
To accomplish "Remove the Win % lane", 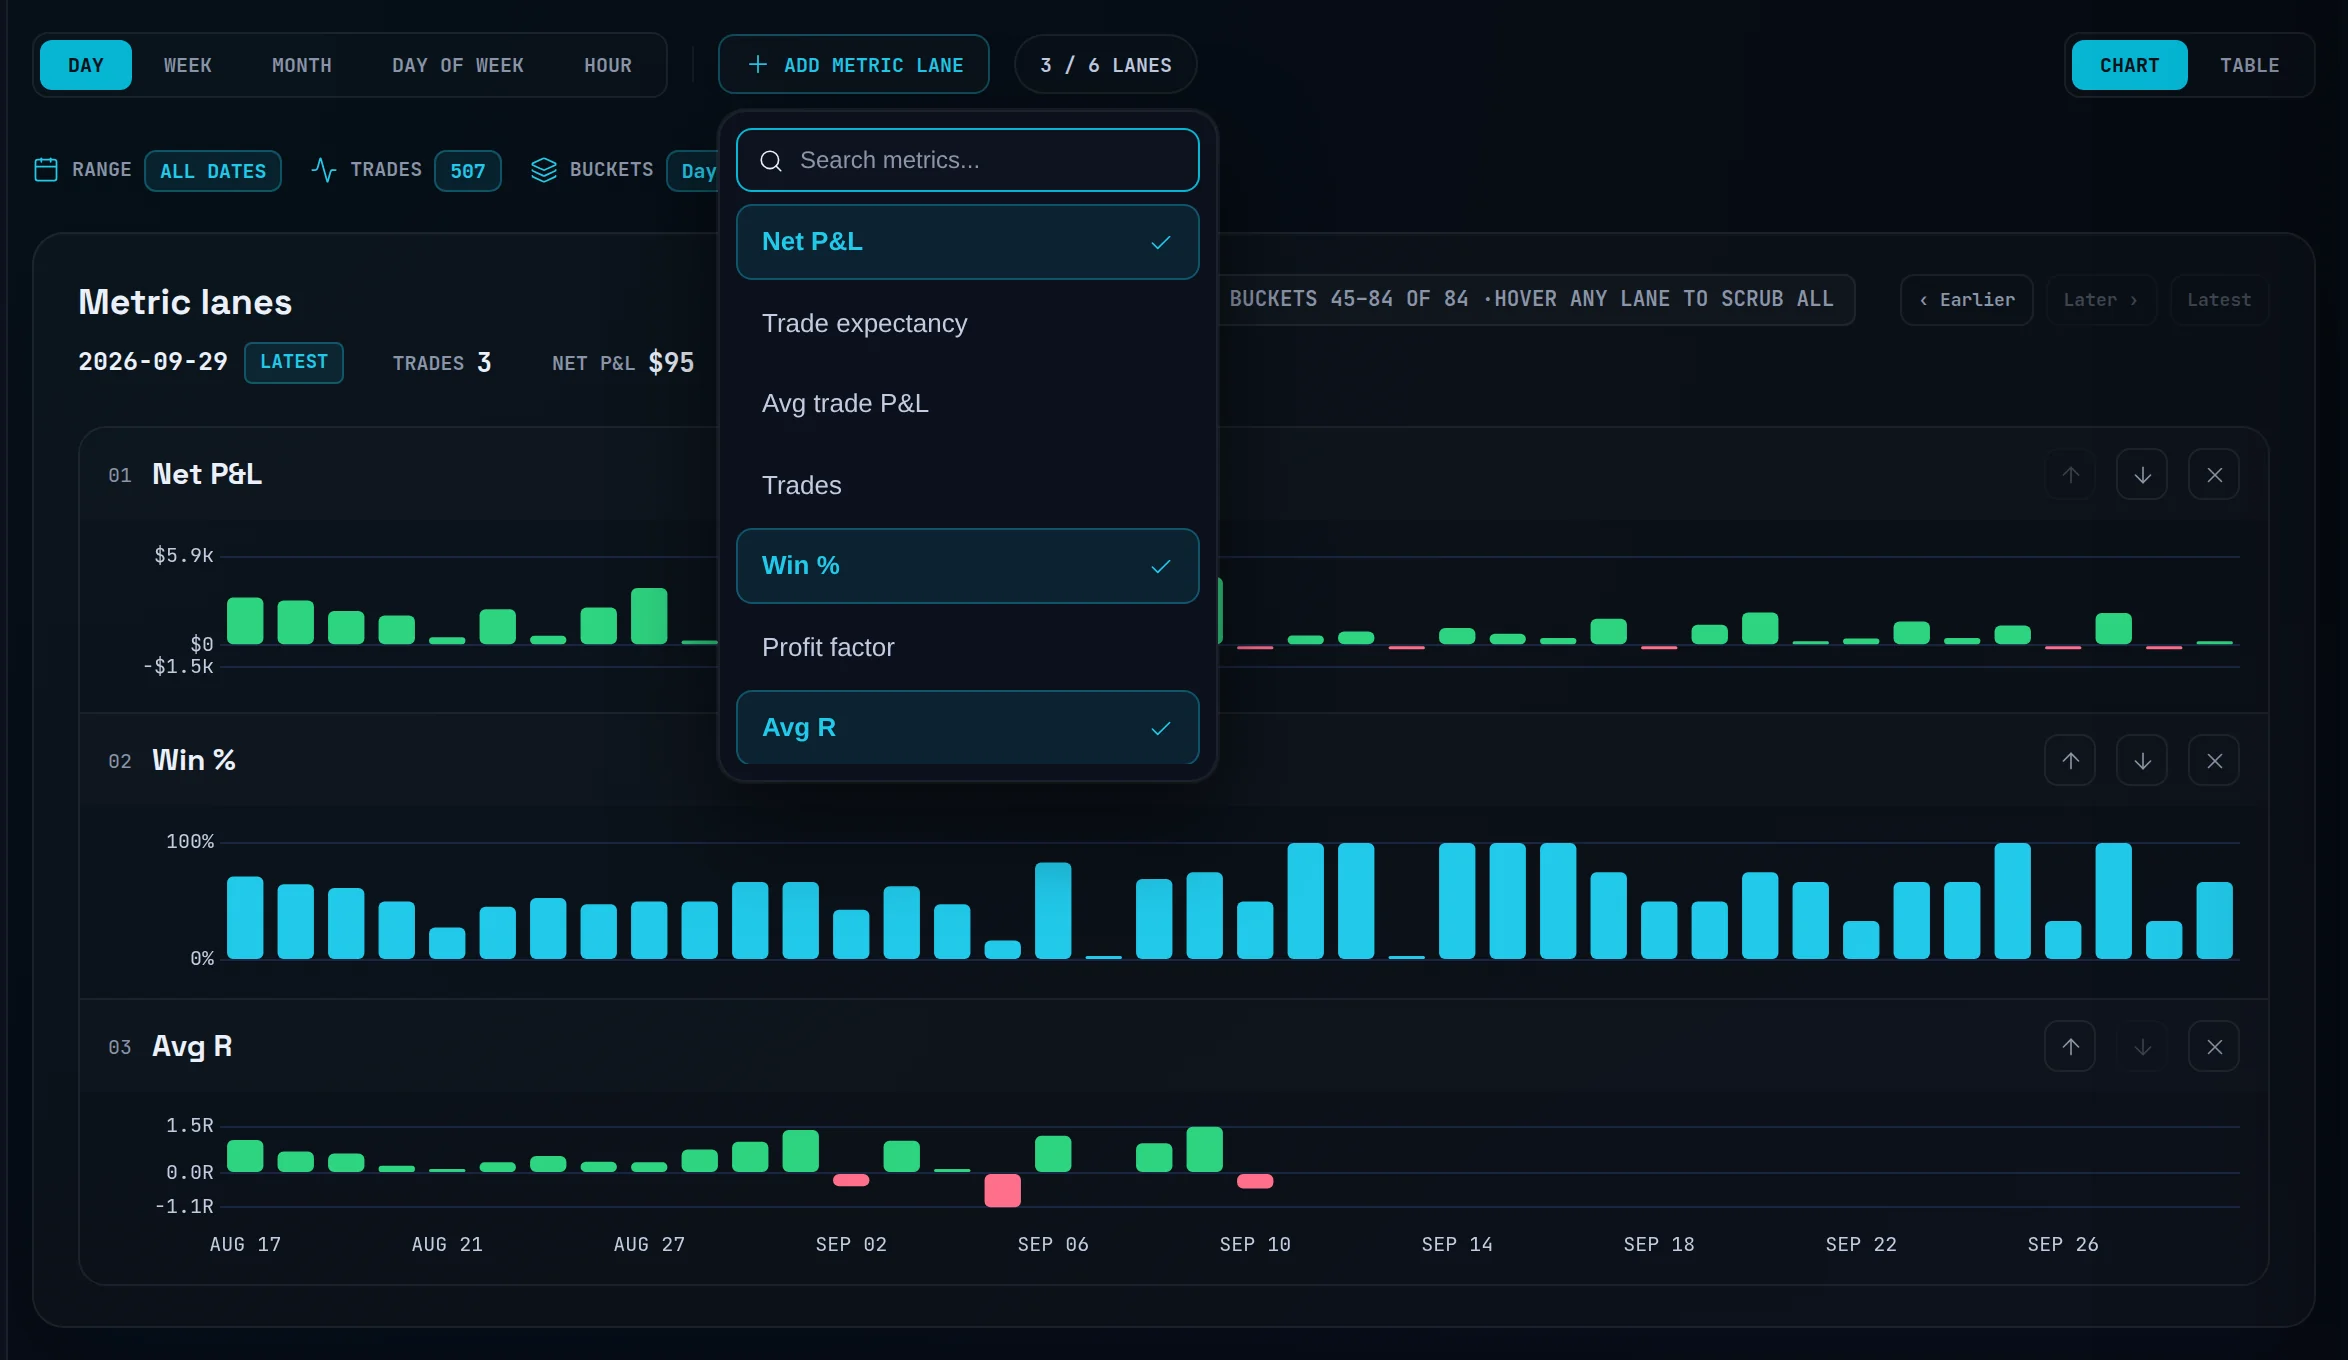I will click(2214, 761).
